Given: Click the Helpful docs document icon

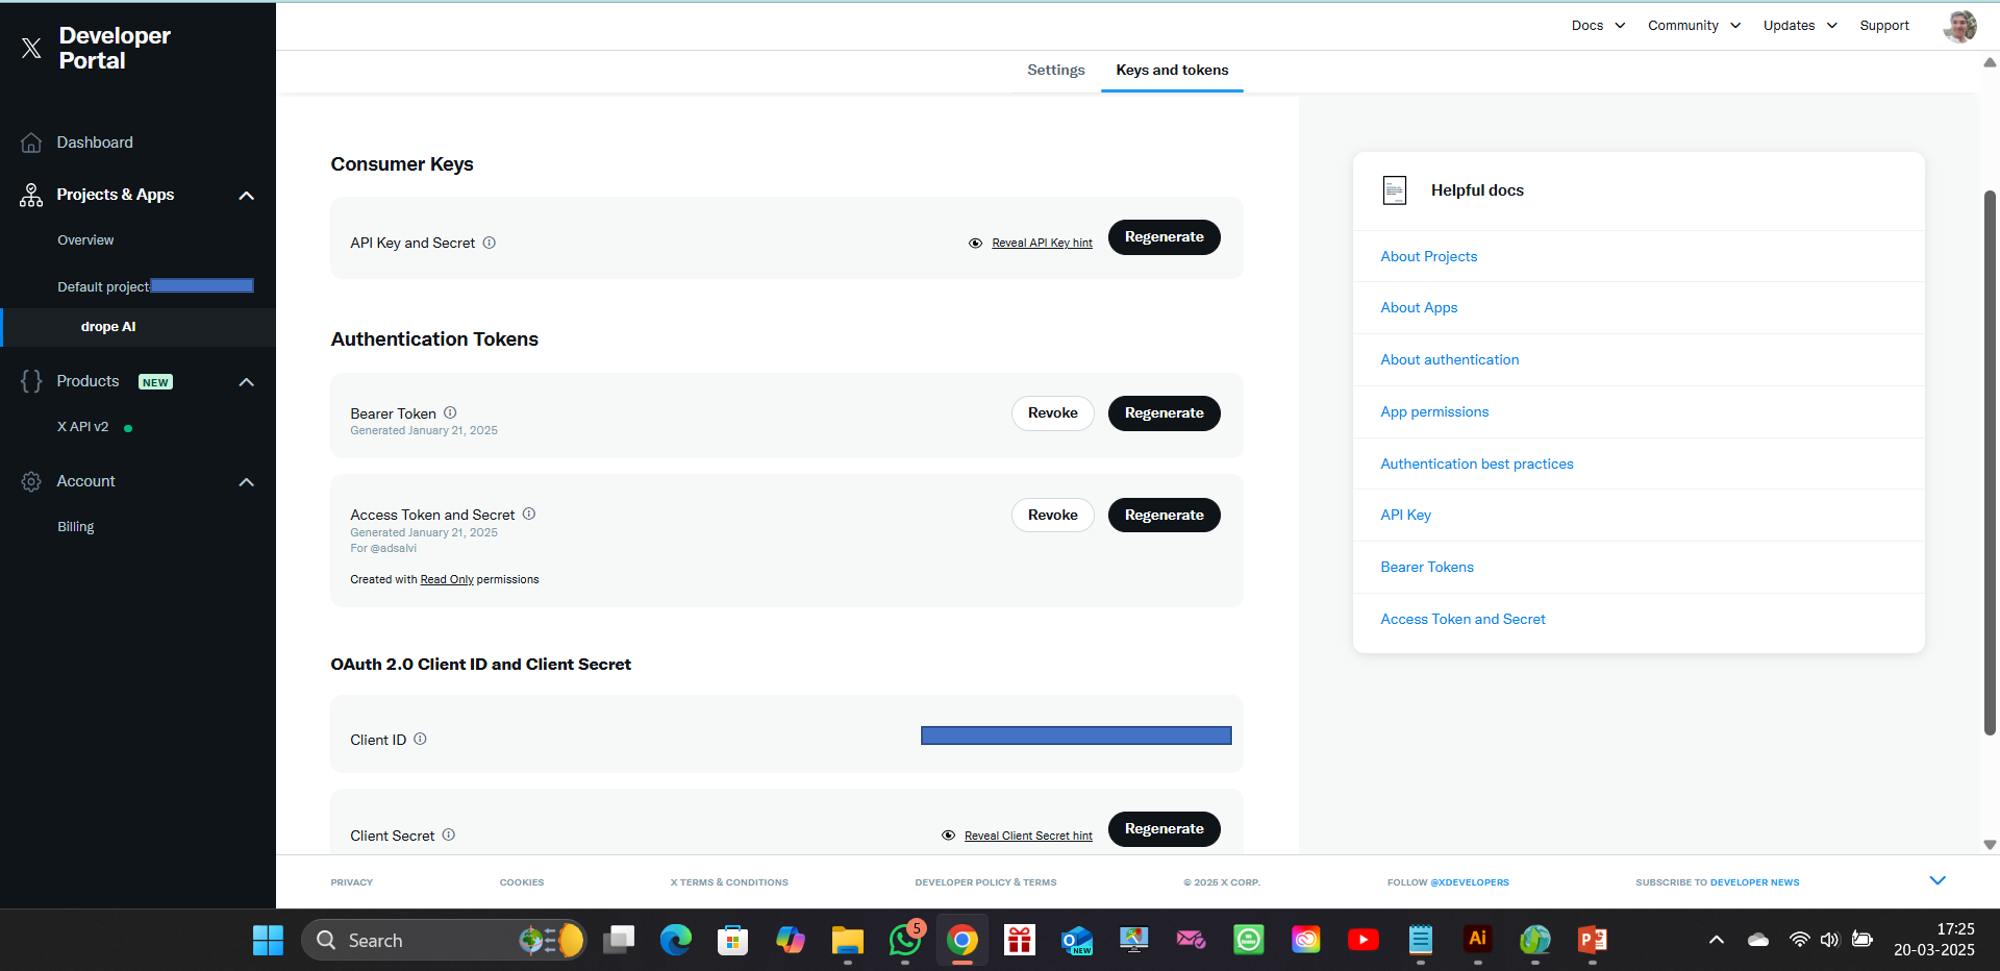Looking at the screenshot, I should (x=1394, y=190).
